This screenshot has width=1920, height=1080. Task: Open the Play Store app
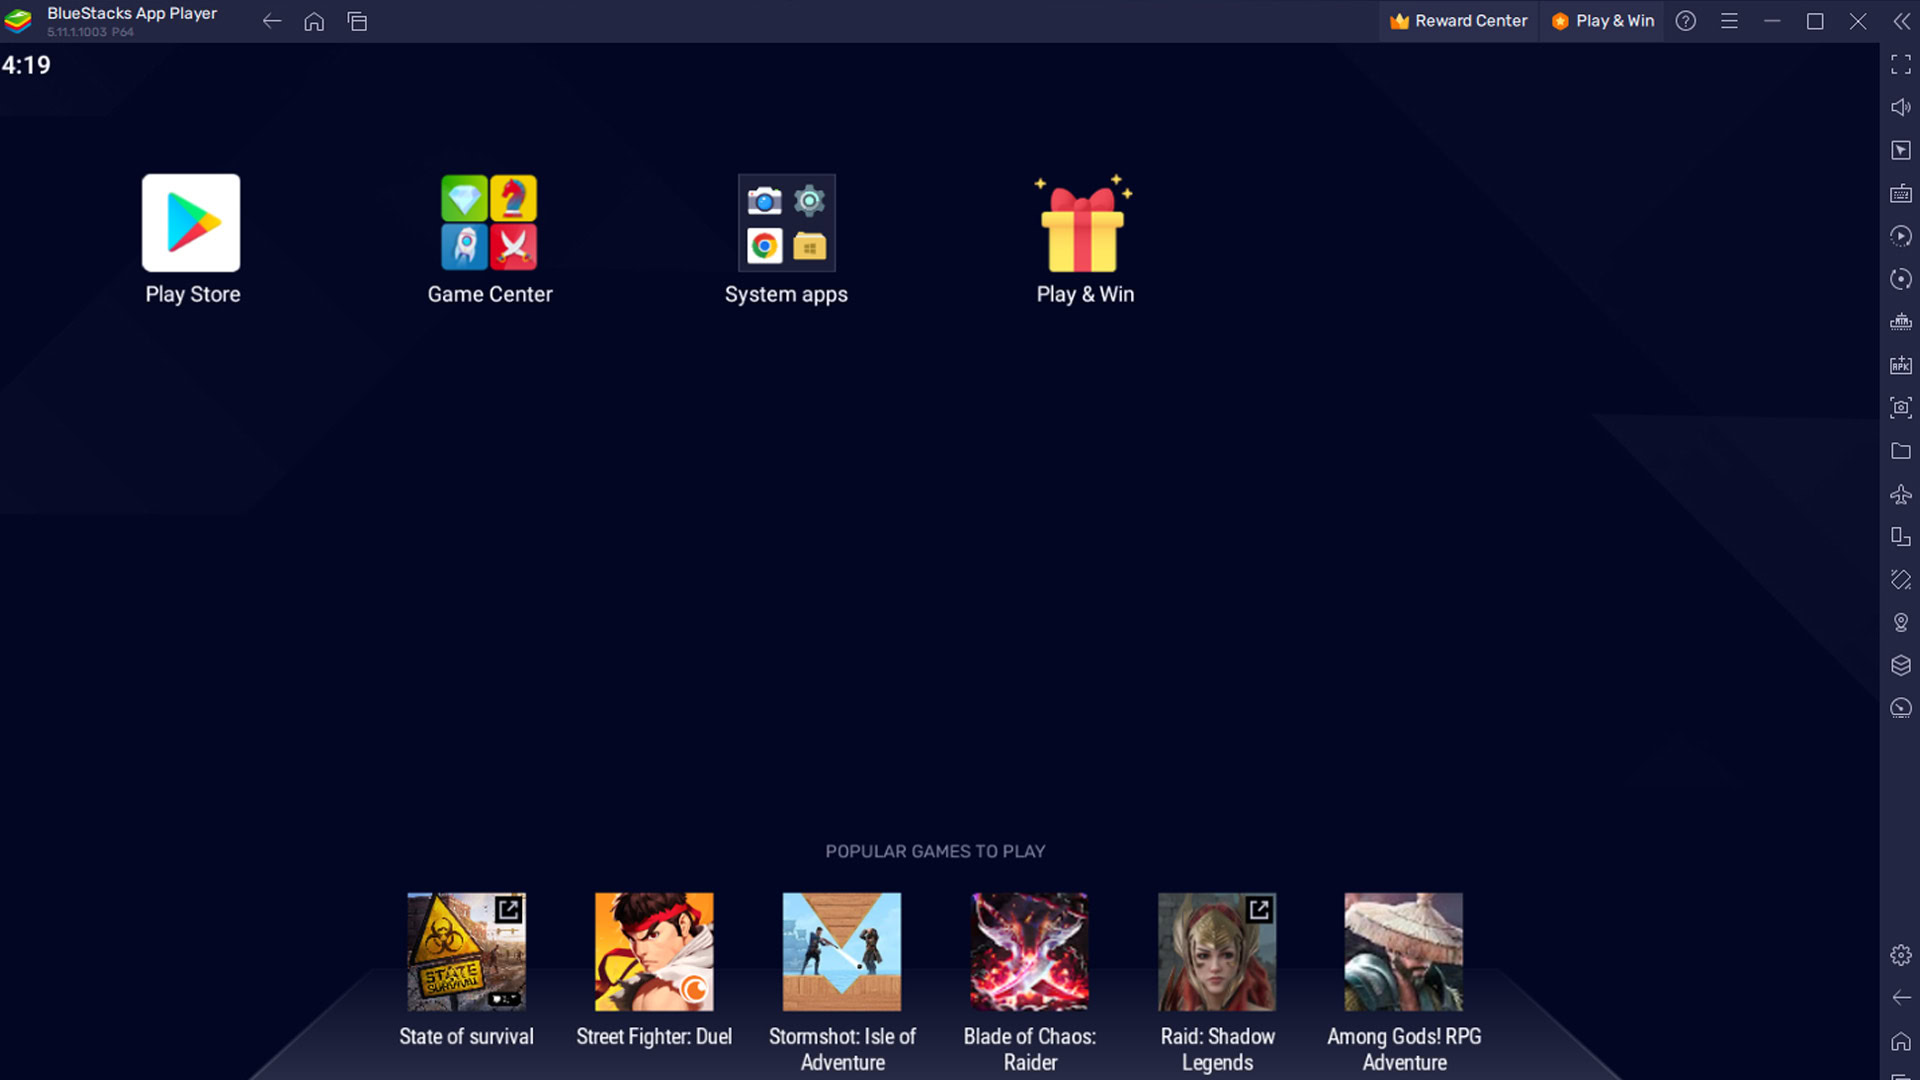(x=191, y=222)
